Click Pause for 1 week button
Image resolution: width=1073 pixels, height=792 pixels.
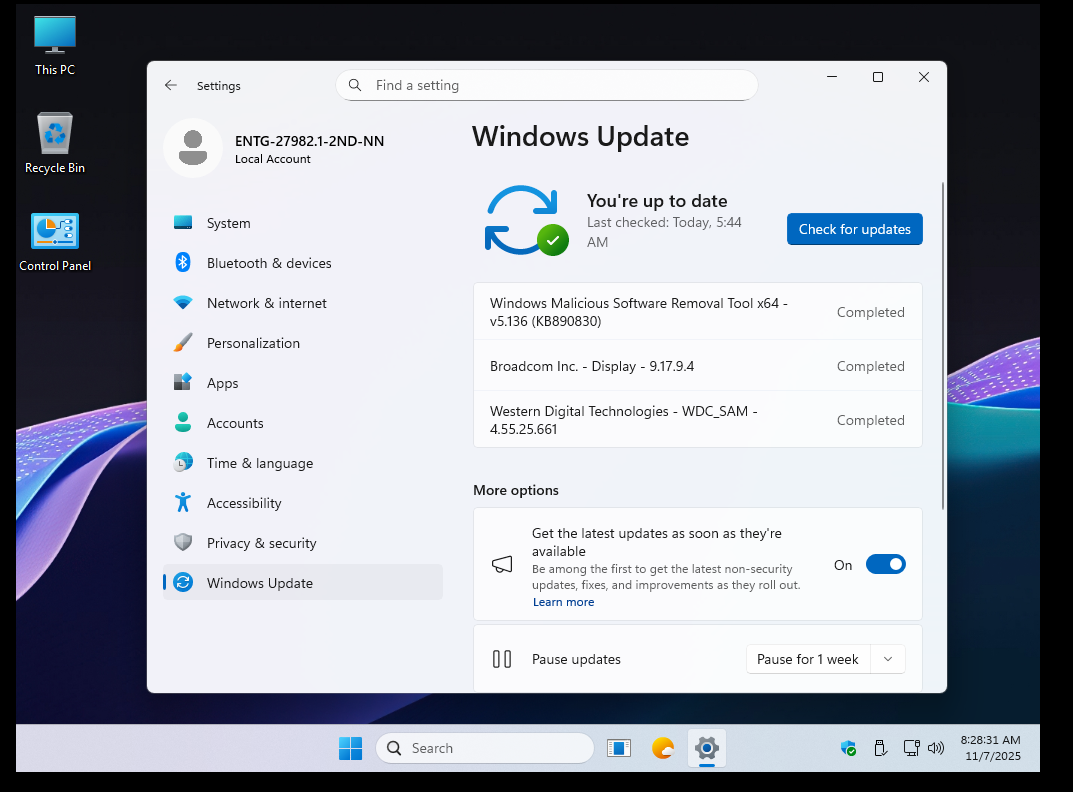pos(807,659)
